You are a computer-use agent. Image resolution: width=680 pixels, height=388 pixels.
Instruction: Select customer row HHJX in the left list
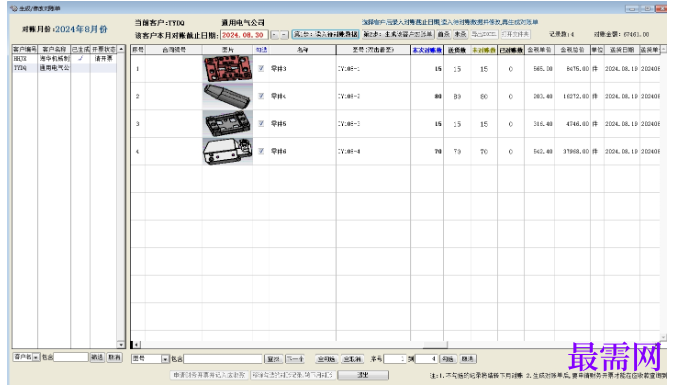tap(64, 58)
